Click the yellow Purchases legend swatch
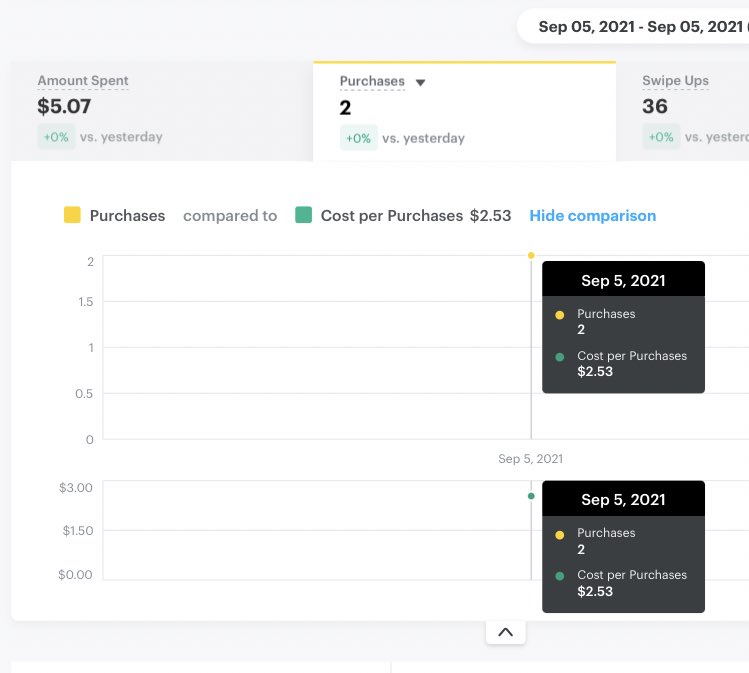This screenshot has height=673, width=749. click(x=72, y=215)
